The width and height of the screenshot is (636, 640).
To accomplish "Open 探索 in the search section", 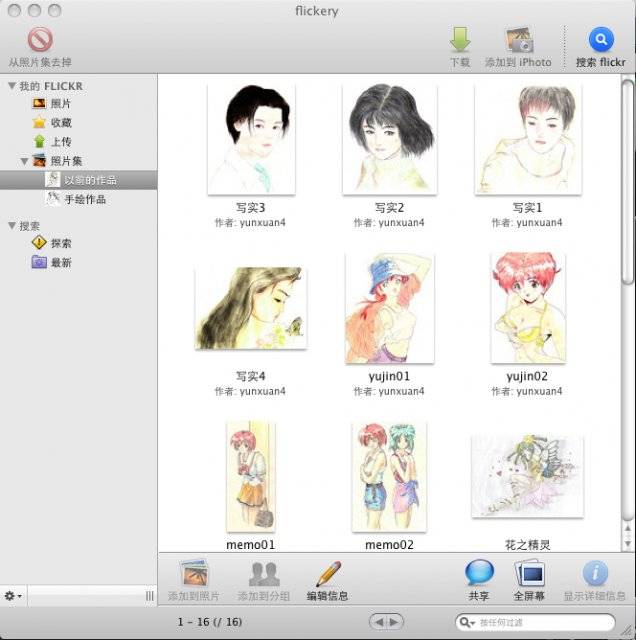I will tap(60, 243).
